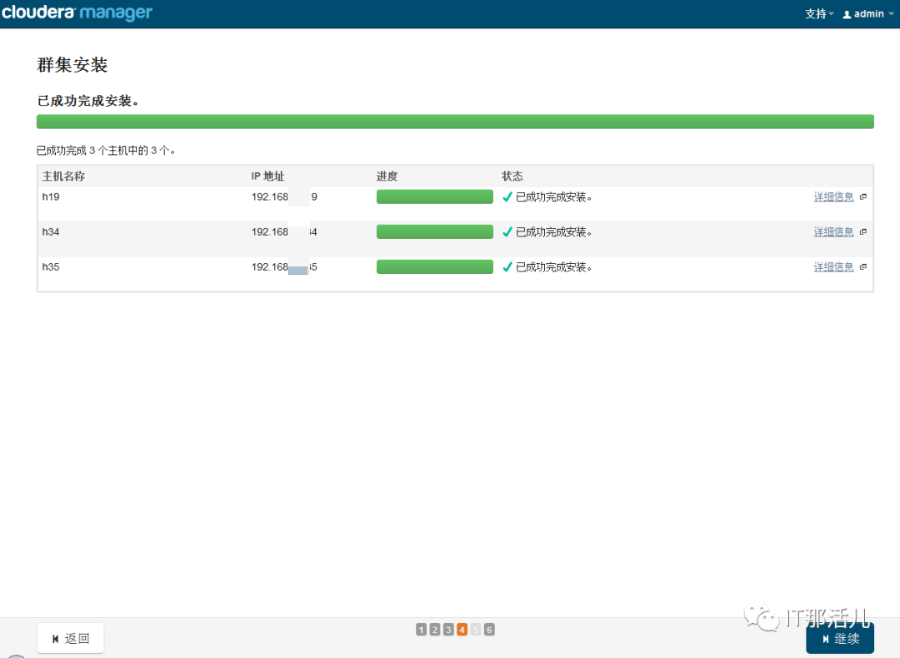
Task: Click external-link icon in h19 row
Action: 863,197
